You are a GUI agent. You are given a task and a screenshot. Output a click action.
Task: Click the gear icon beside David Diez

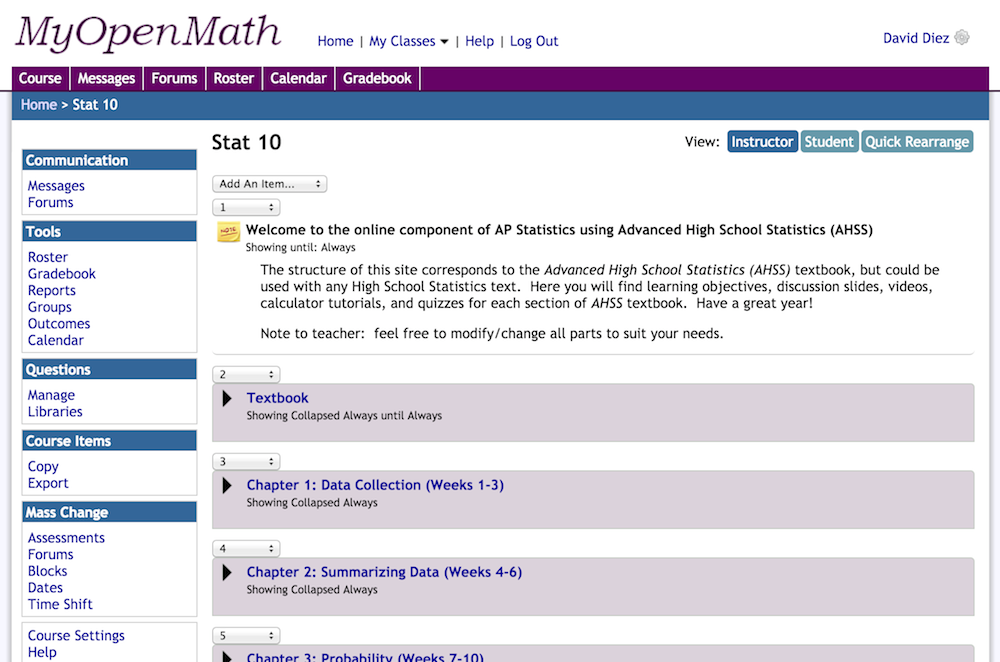pyautogui.click(x=962, y=38)
